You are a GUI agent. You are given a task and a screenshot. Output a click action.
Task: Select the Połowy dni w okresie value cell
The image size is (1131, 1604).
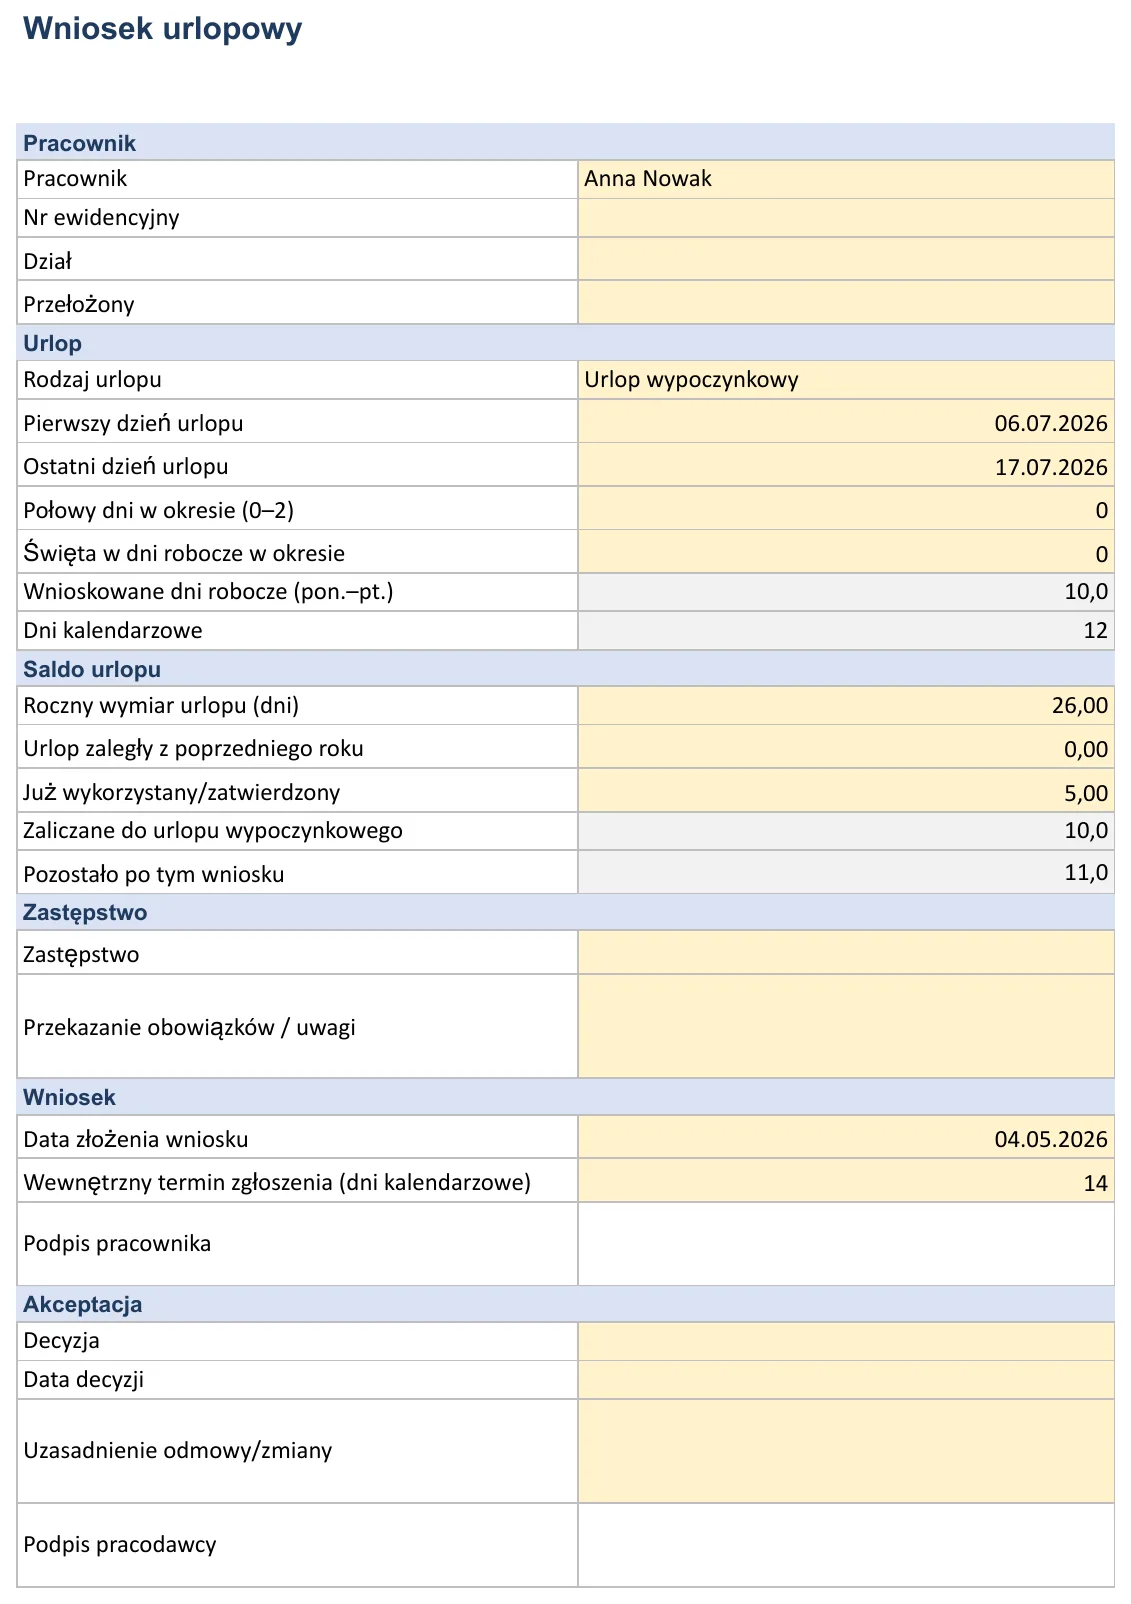846,508
